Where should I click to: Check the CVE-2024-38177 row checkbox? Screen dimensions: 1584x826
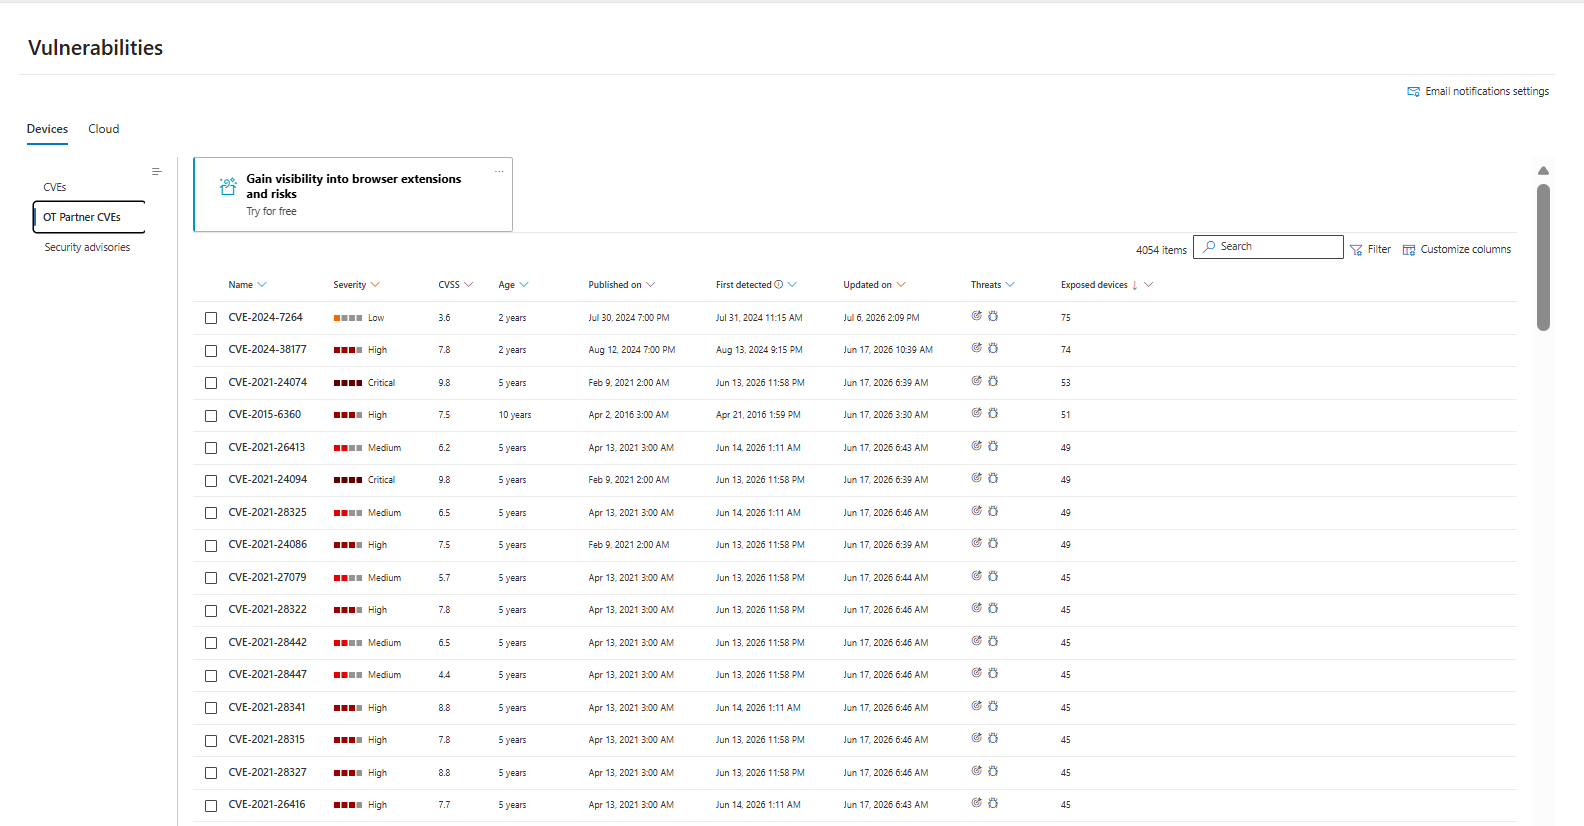[x=211, y=351]
